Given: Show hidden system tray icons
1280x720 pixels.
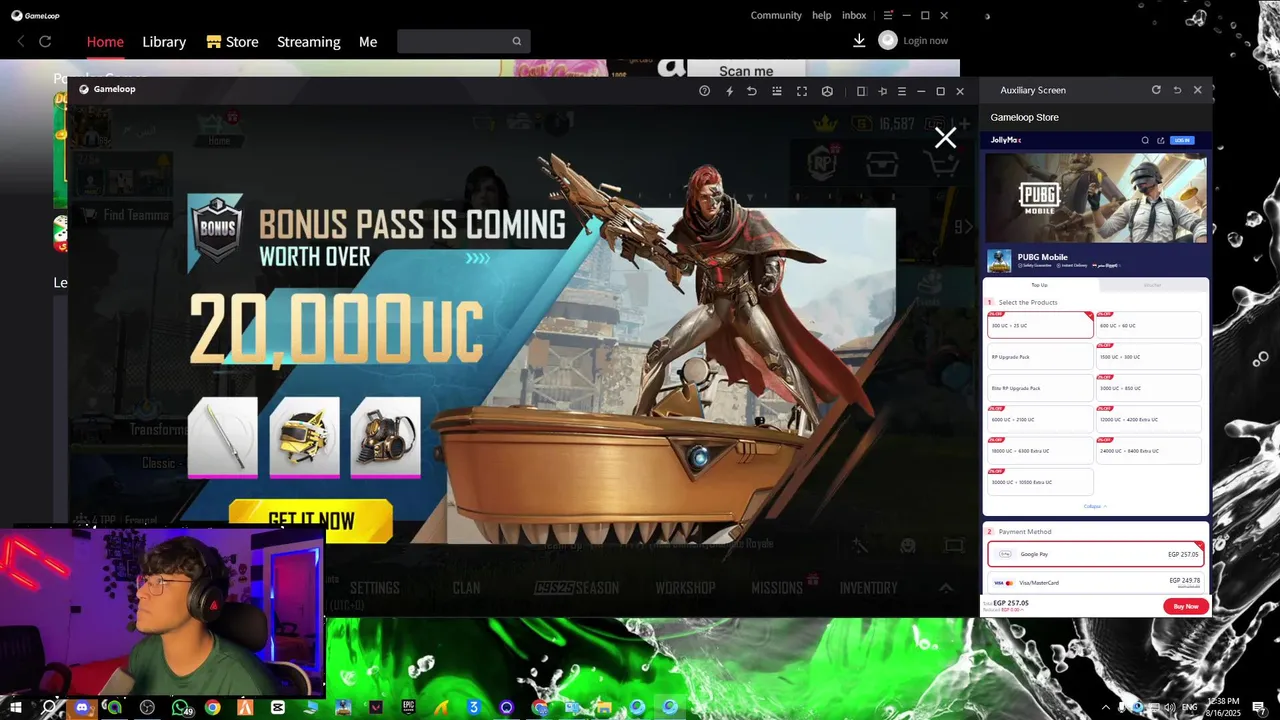Looking at the screenshot, I should pyautogui.click(x=1105, y=707).
